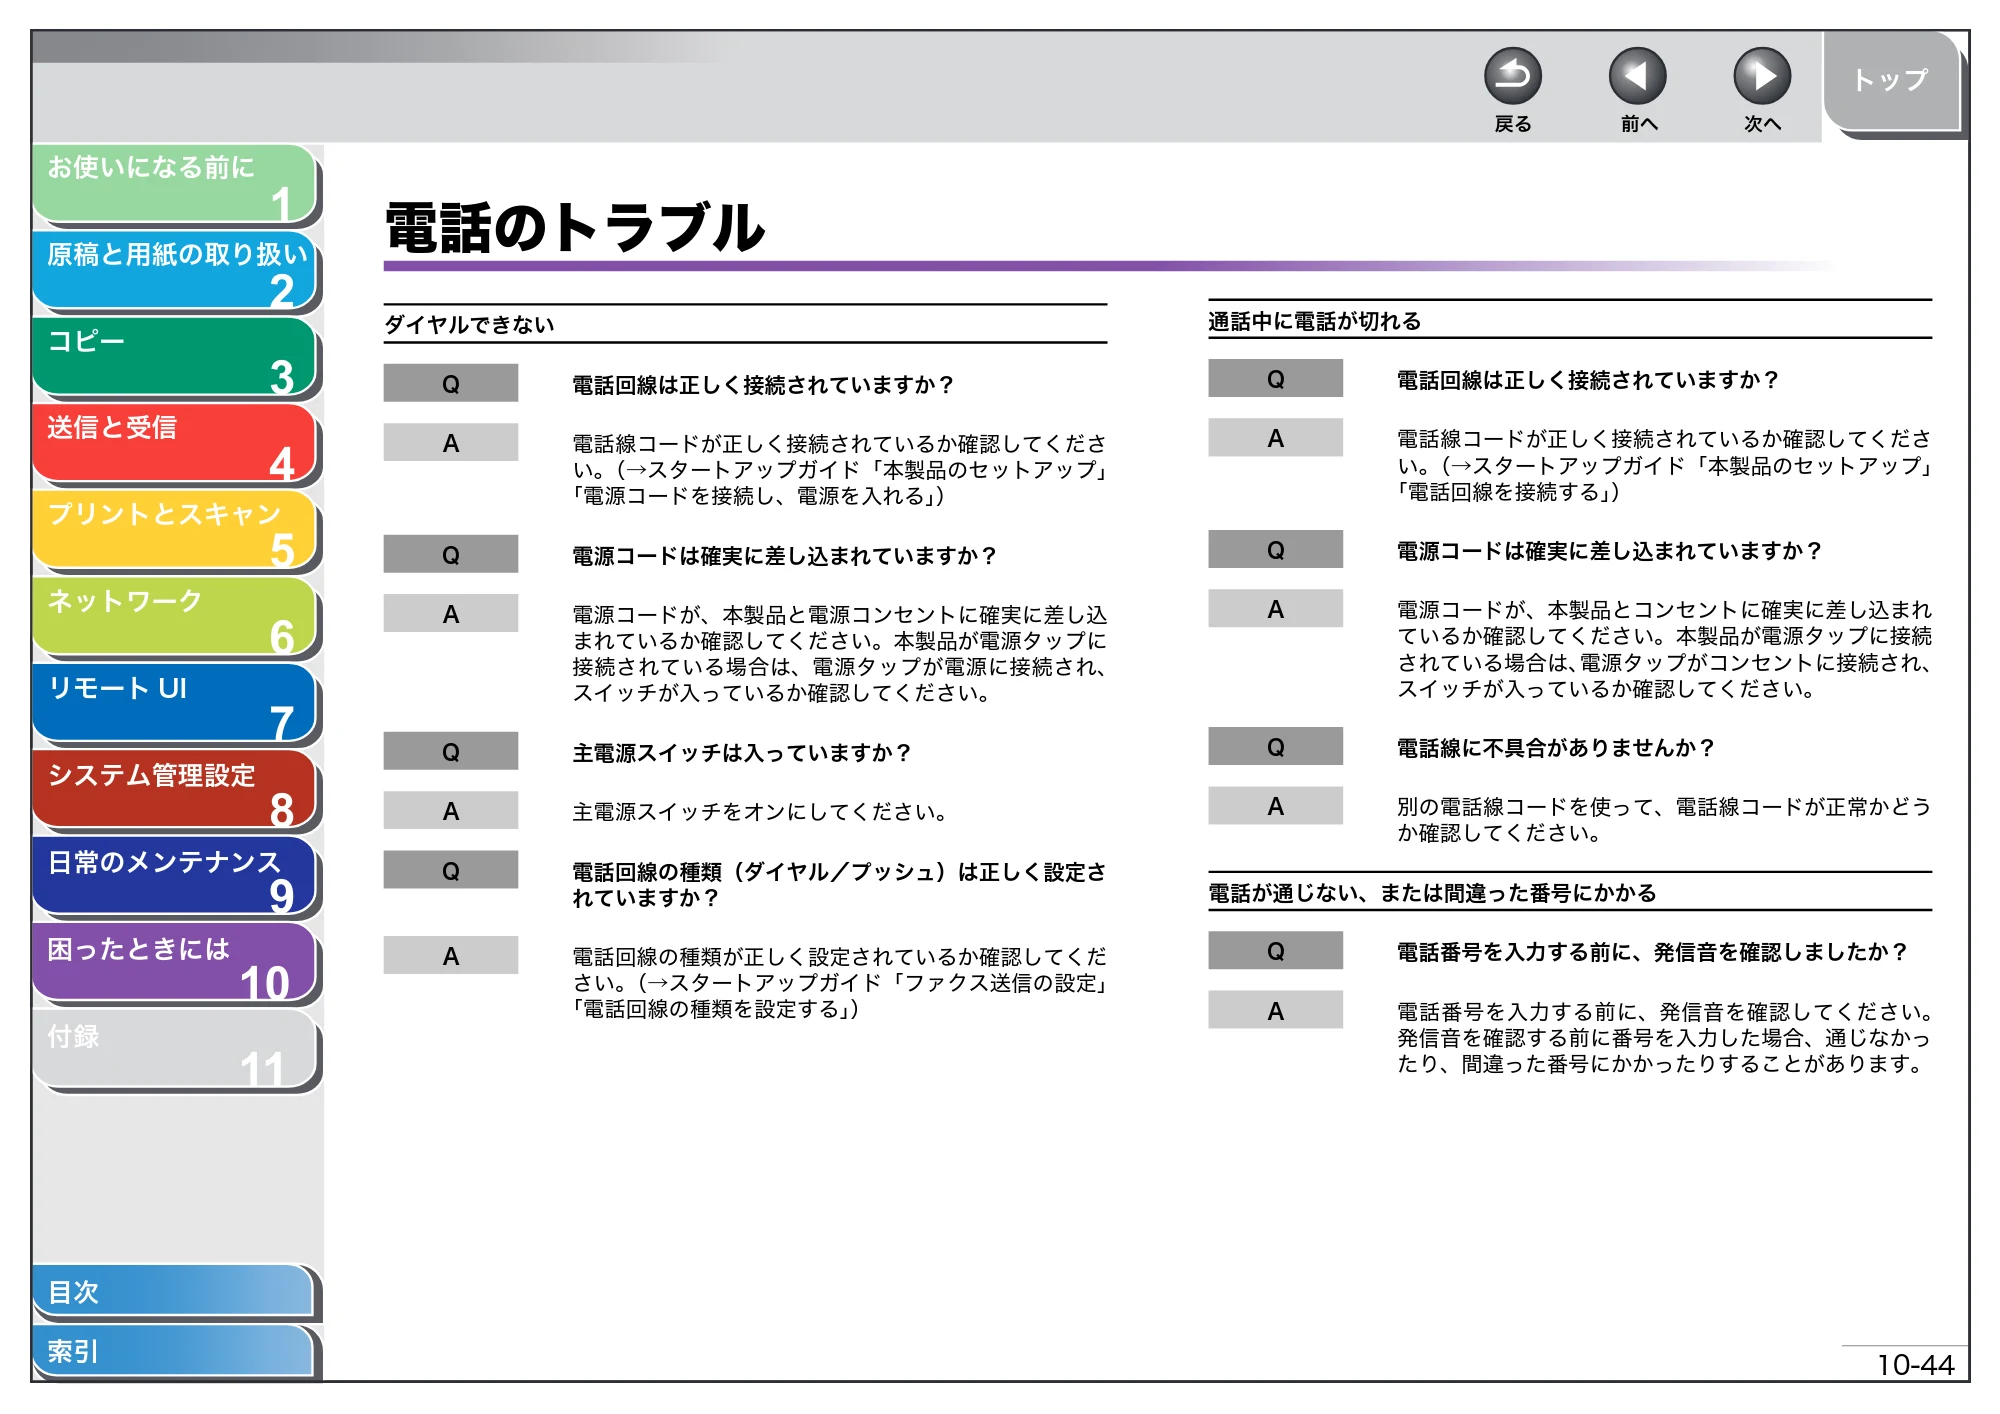
Task: Click the 通話中に電話が切れる section heading
Action: 1314,321
